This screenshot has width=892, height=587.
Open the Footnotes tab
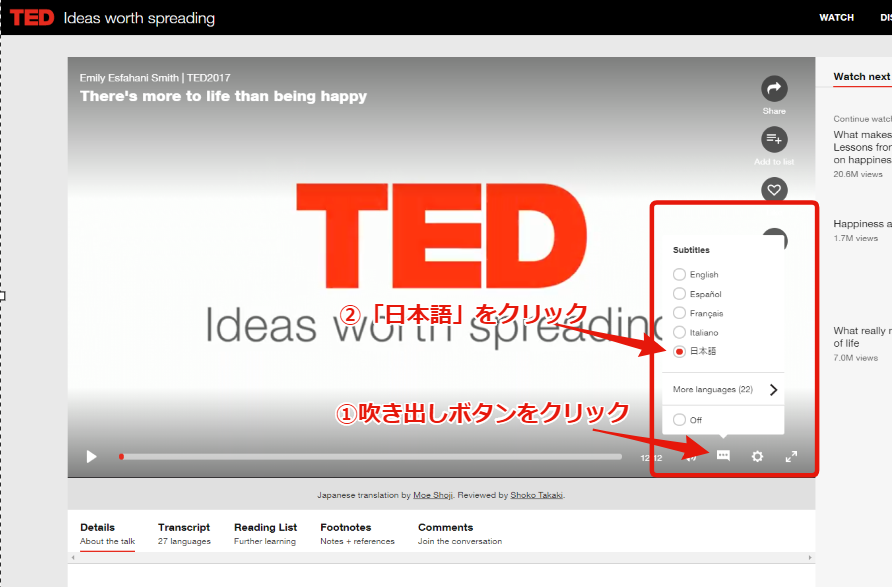[357, 534]
